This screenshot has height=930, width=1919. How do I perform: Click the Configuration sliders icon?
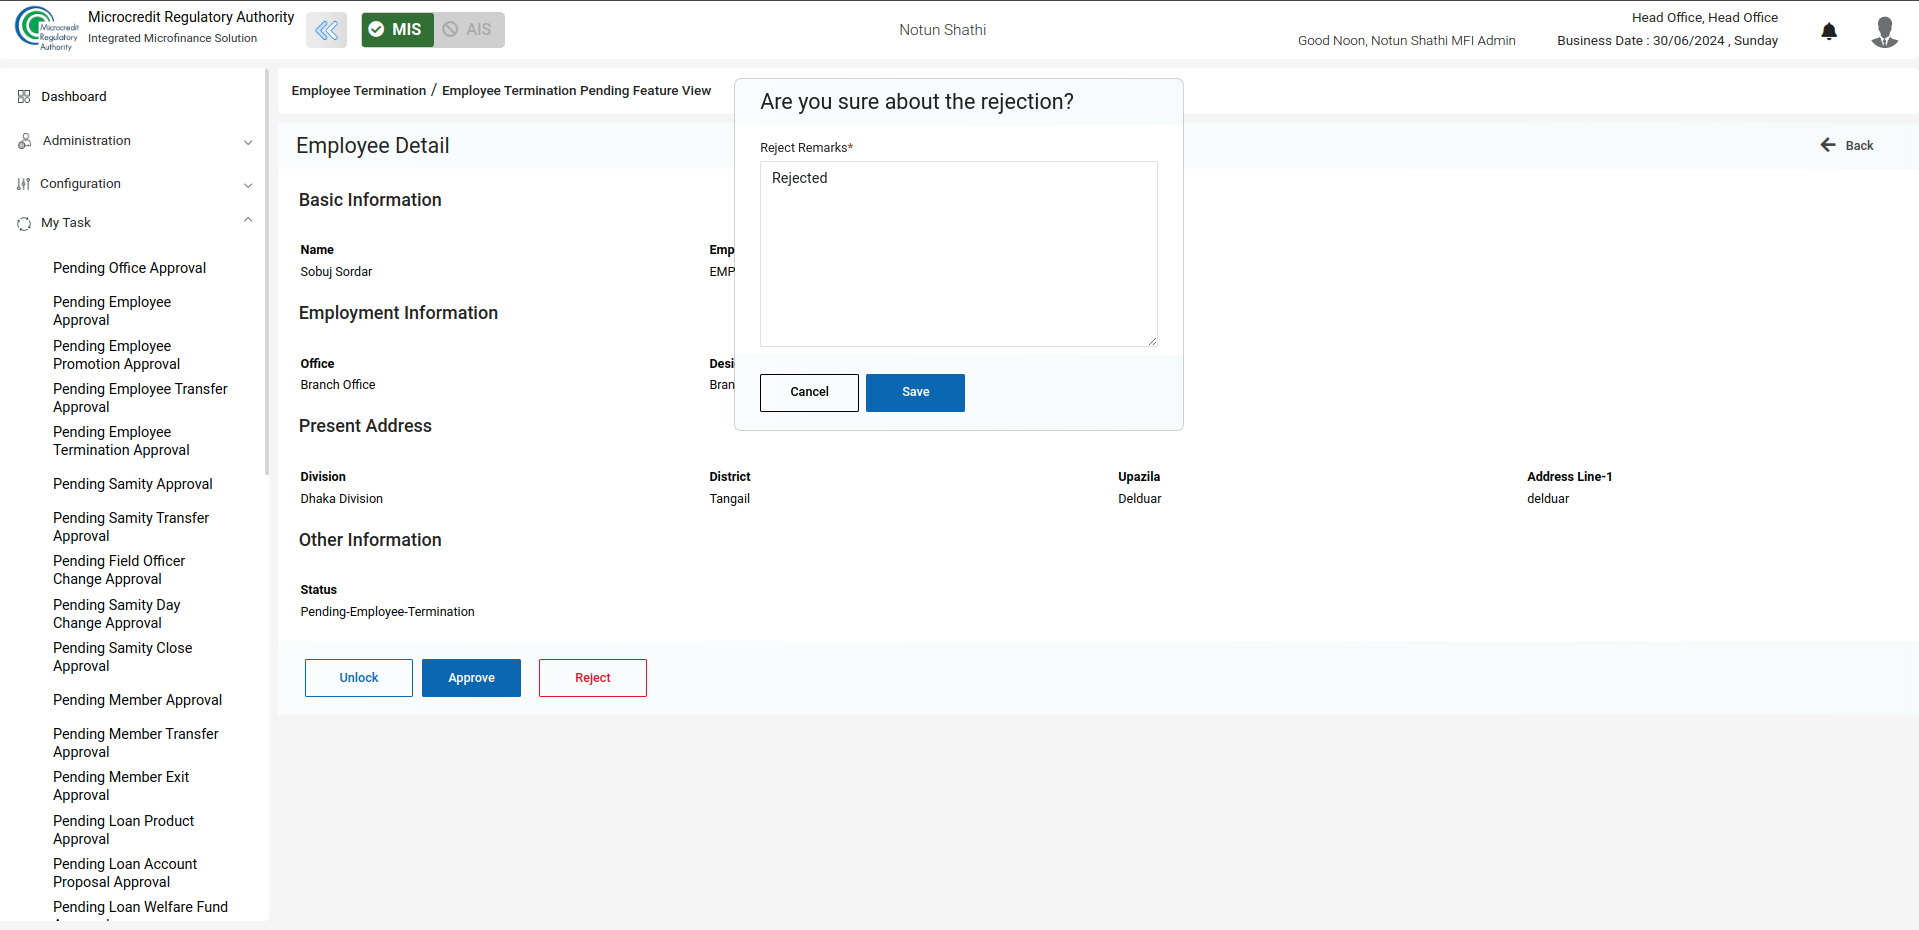(x=24, y=184)
